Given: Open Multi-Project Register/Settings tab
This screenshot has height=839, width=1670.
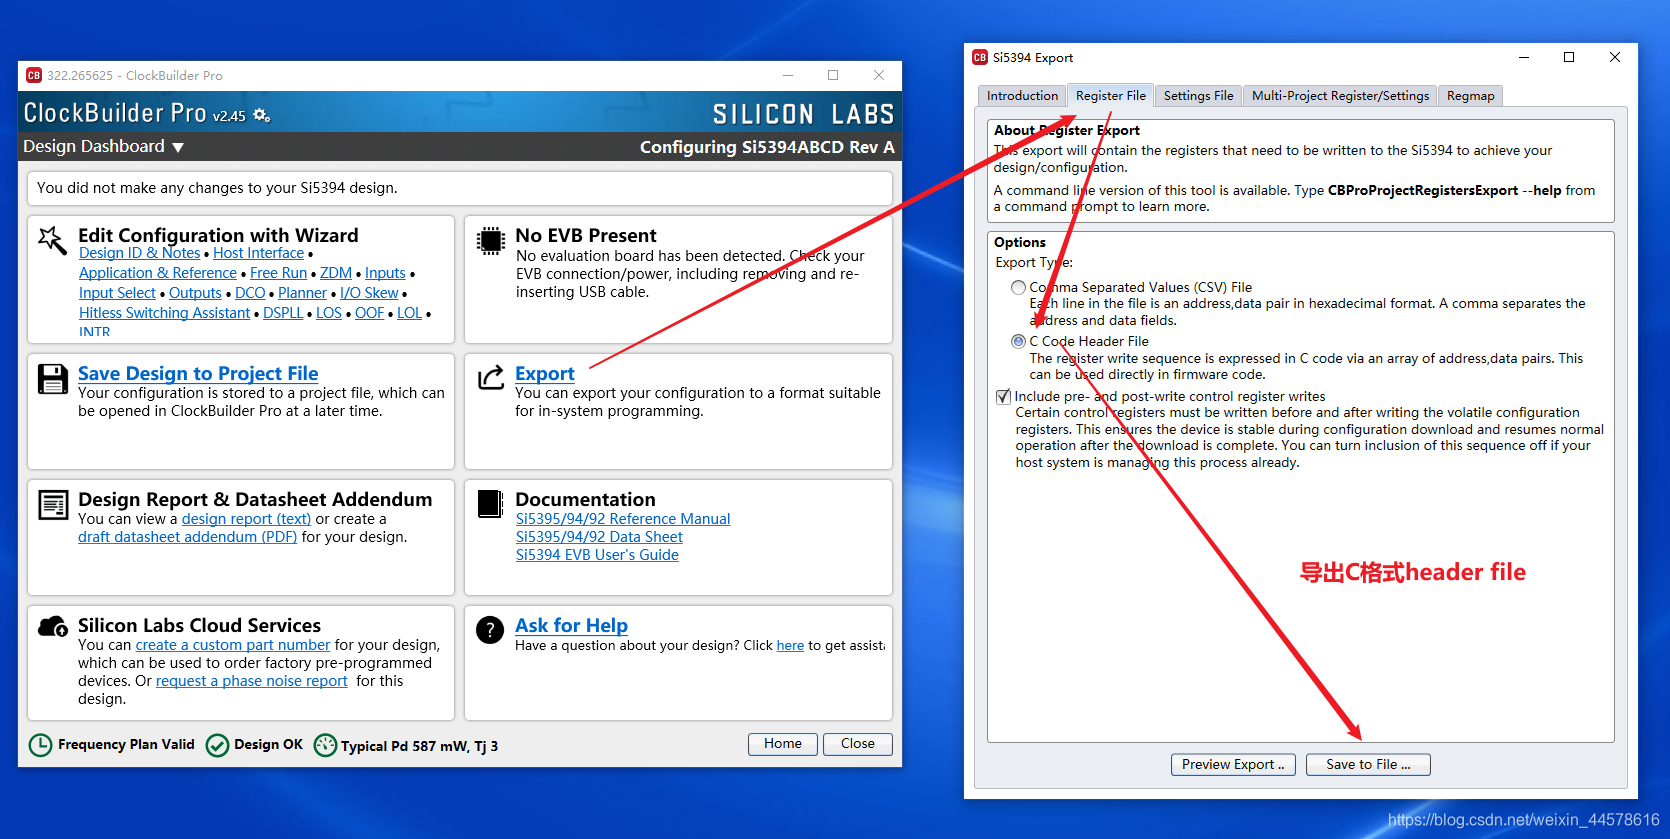Looking at the screenshot, I should click(1340, 96).
